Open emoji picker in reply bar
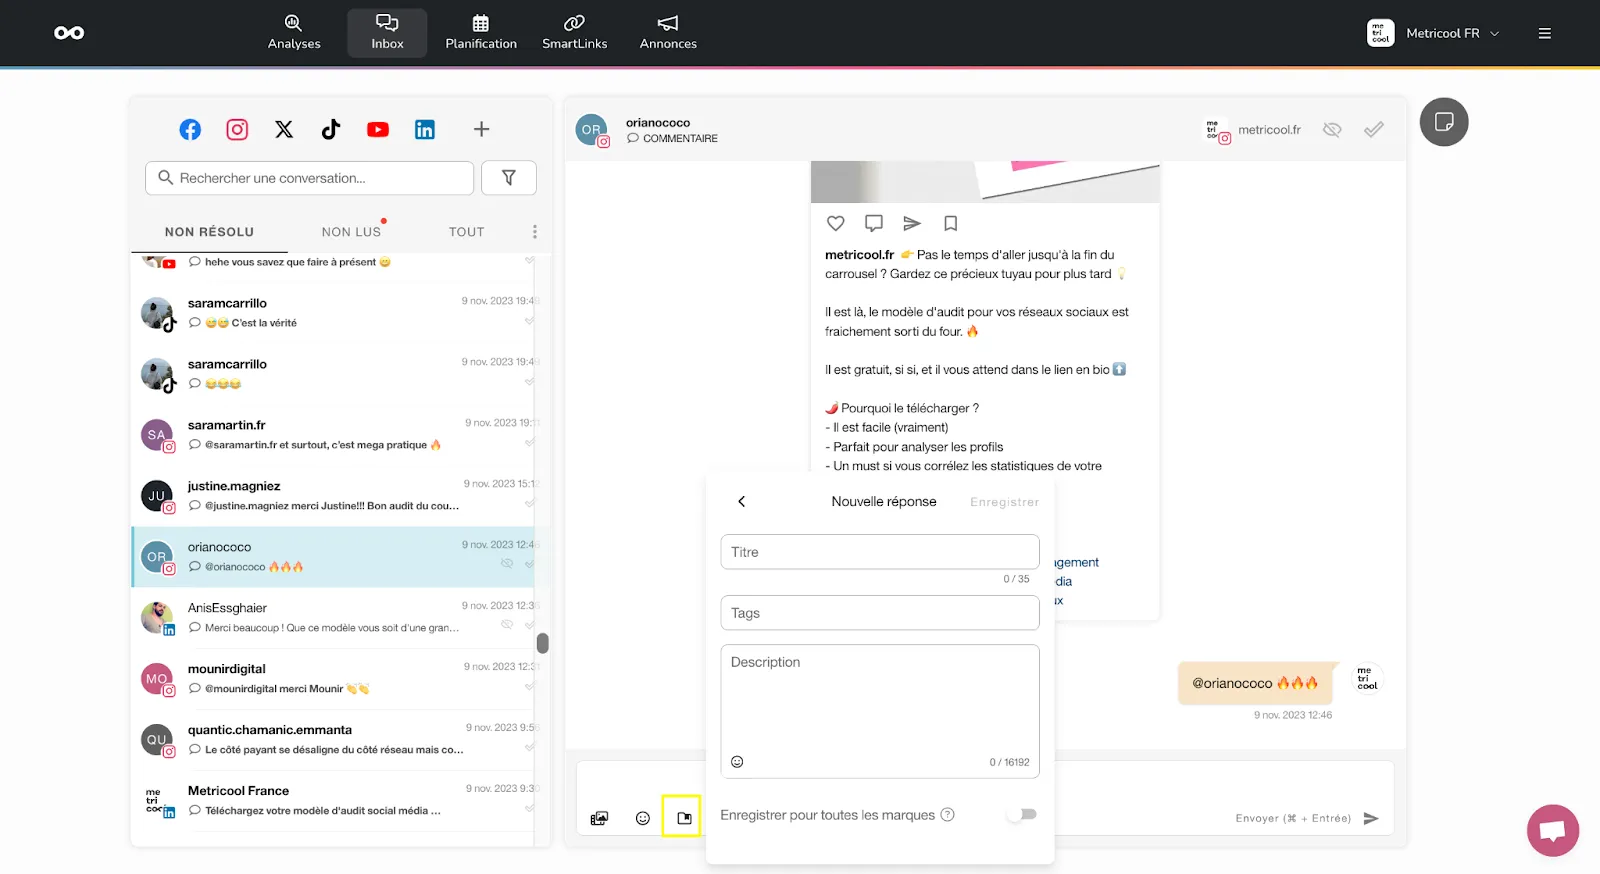This screenshot has width=1600, height=874. coord(643,818)
